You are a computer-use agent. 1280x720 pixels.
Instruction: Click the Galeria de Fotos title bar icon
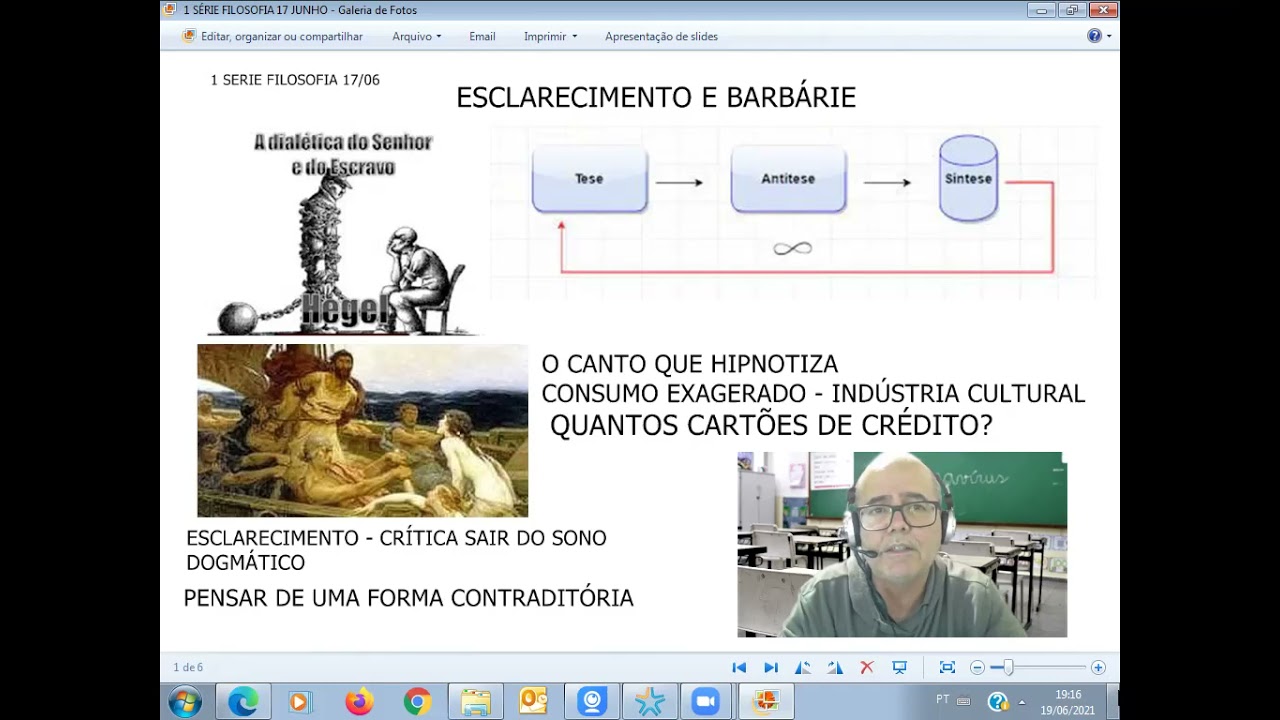pos(171,10)
